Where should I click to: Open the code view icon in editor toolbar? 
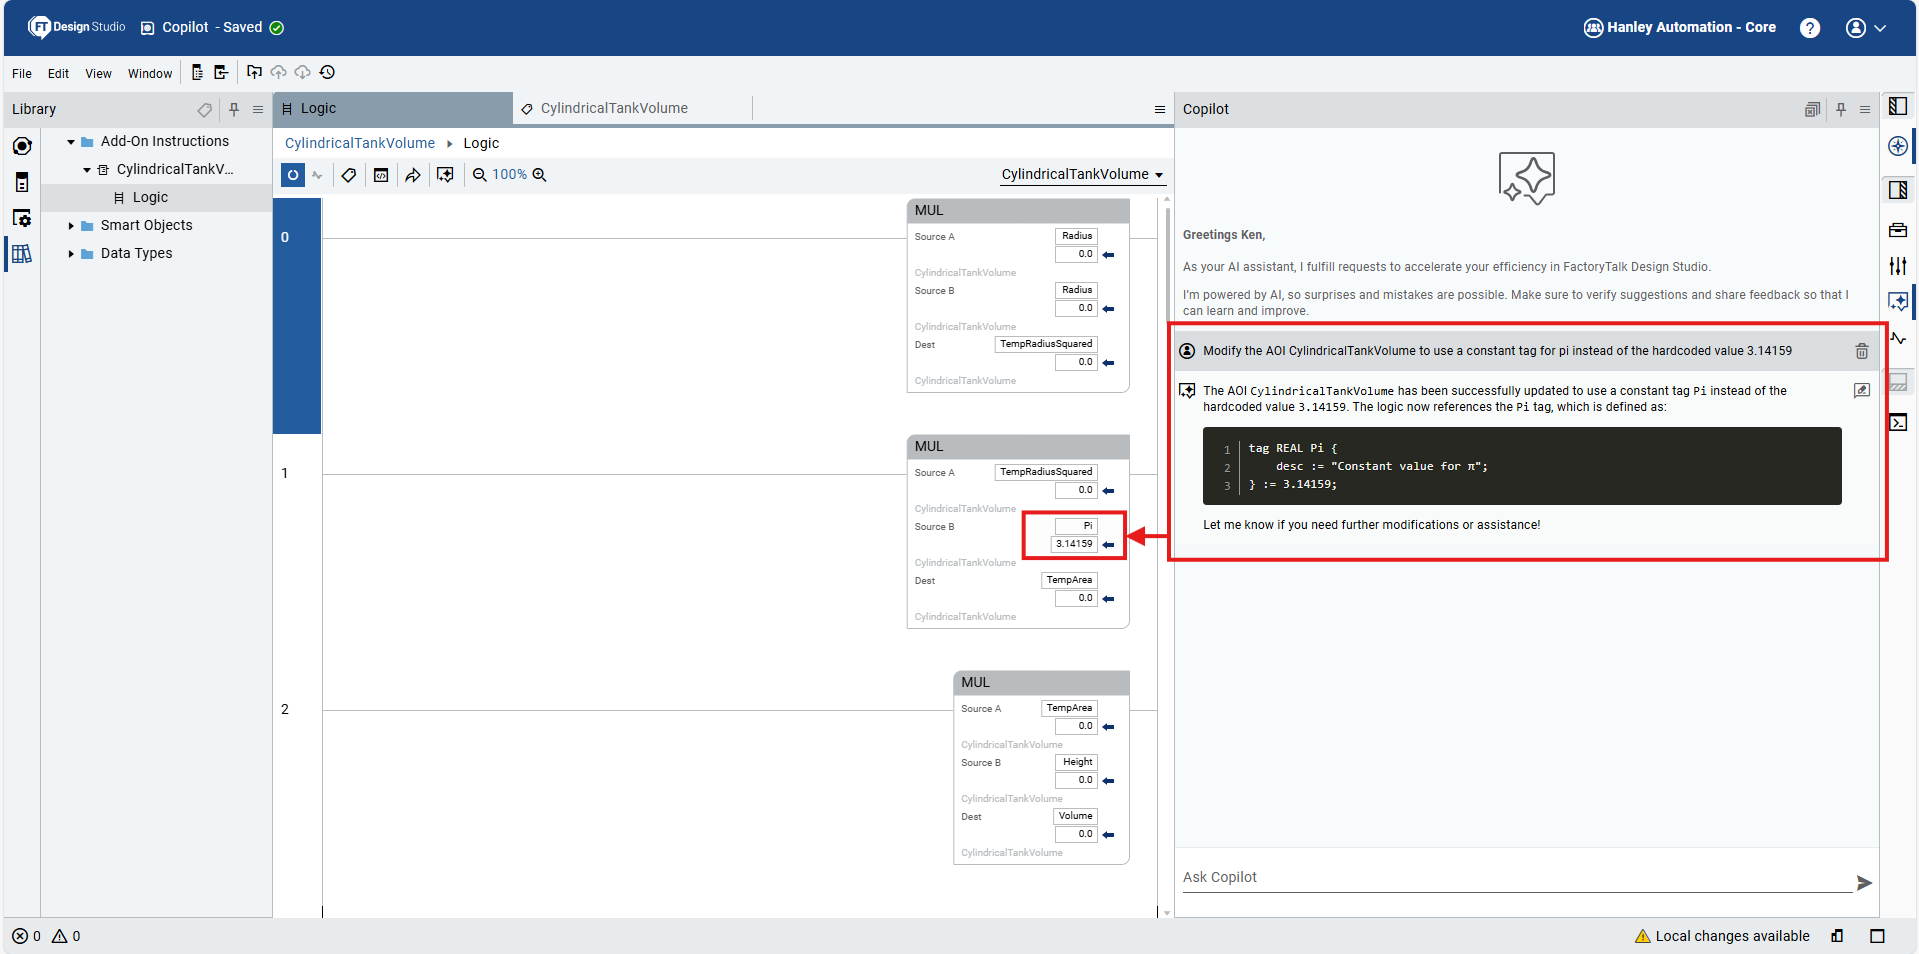click(x=381, y=175)
